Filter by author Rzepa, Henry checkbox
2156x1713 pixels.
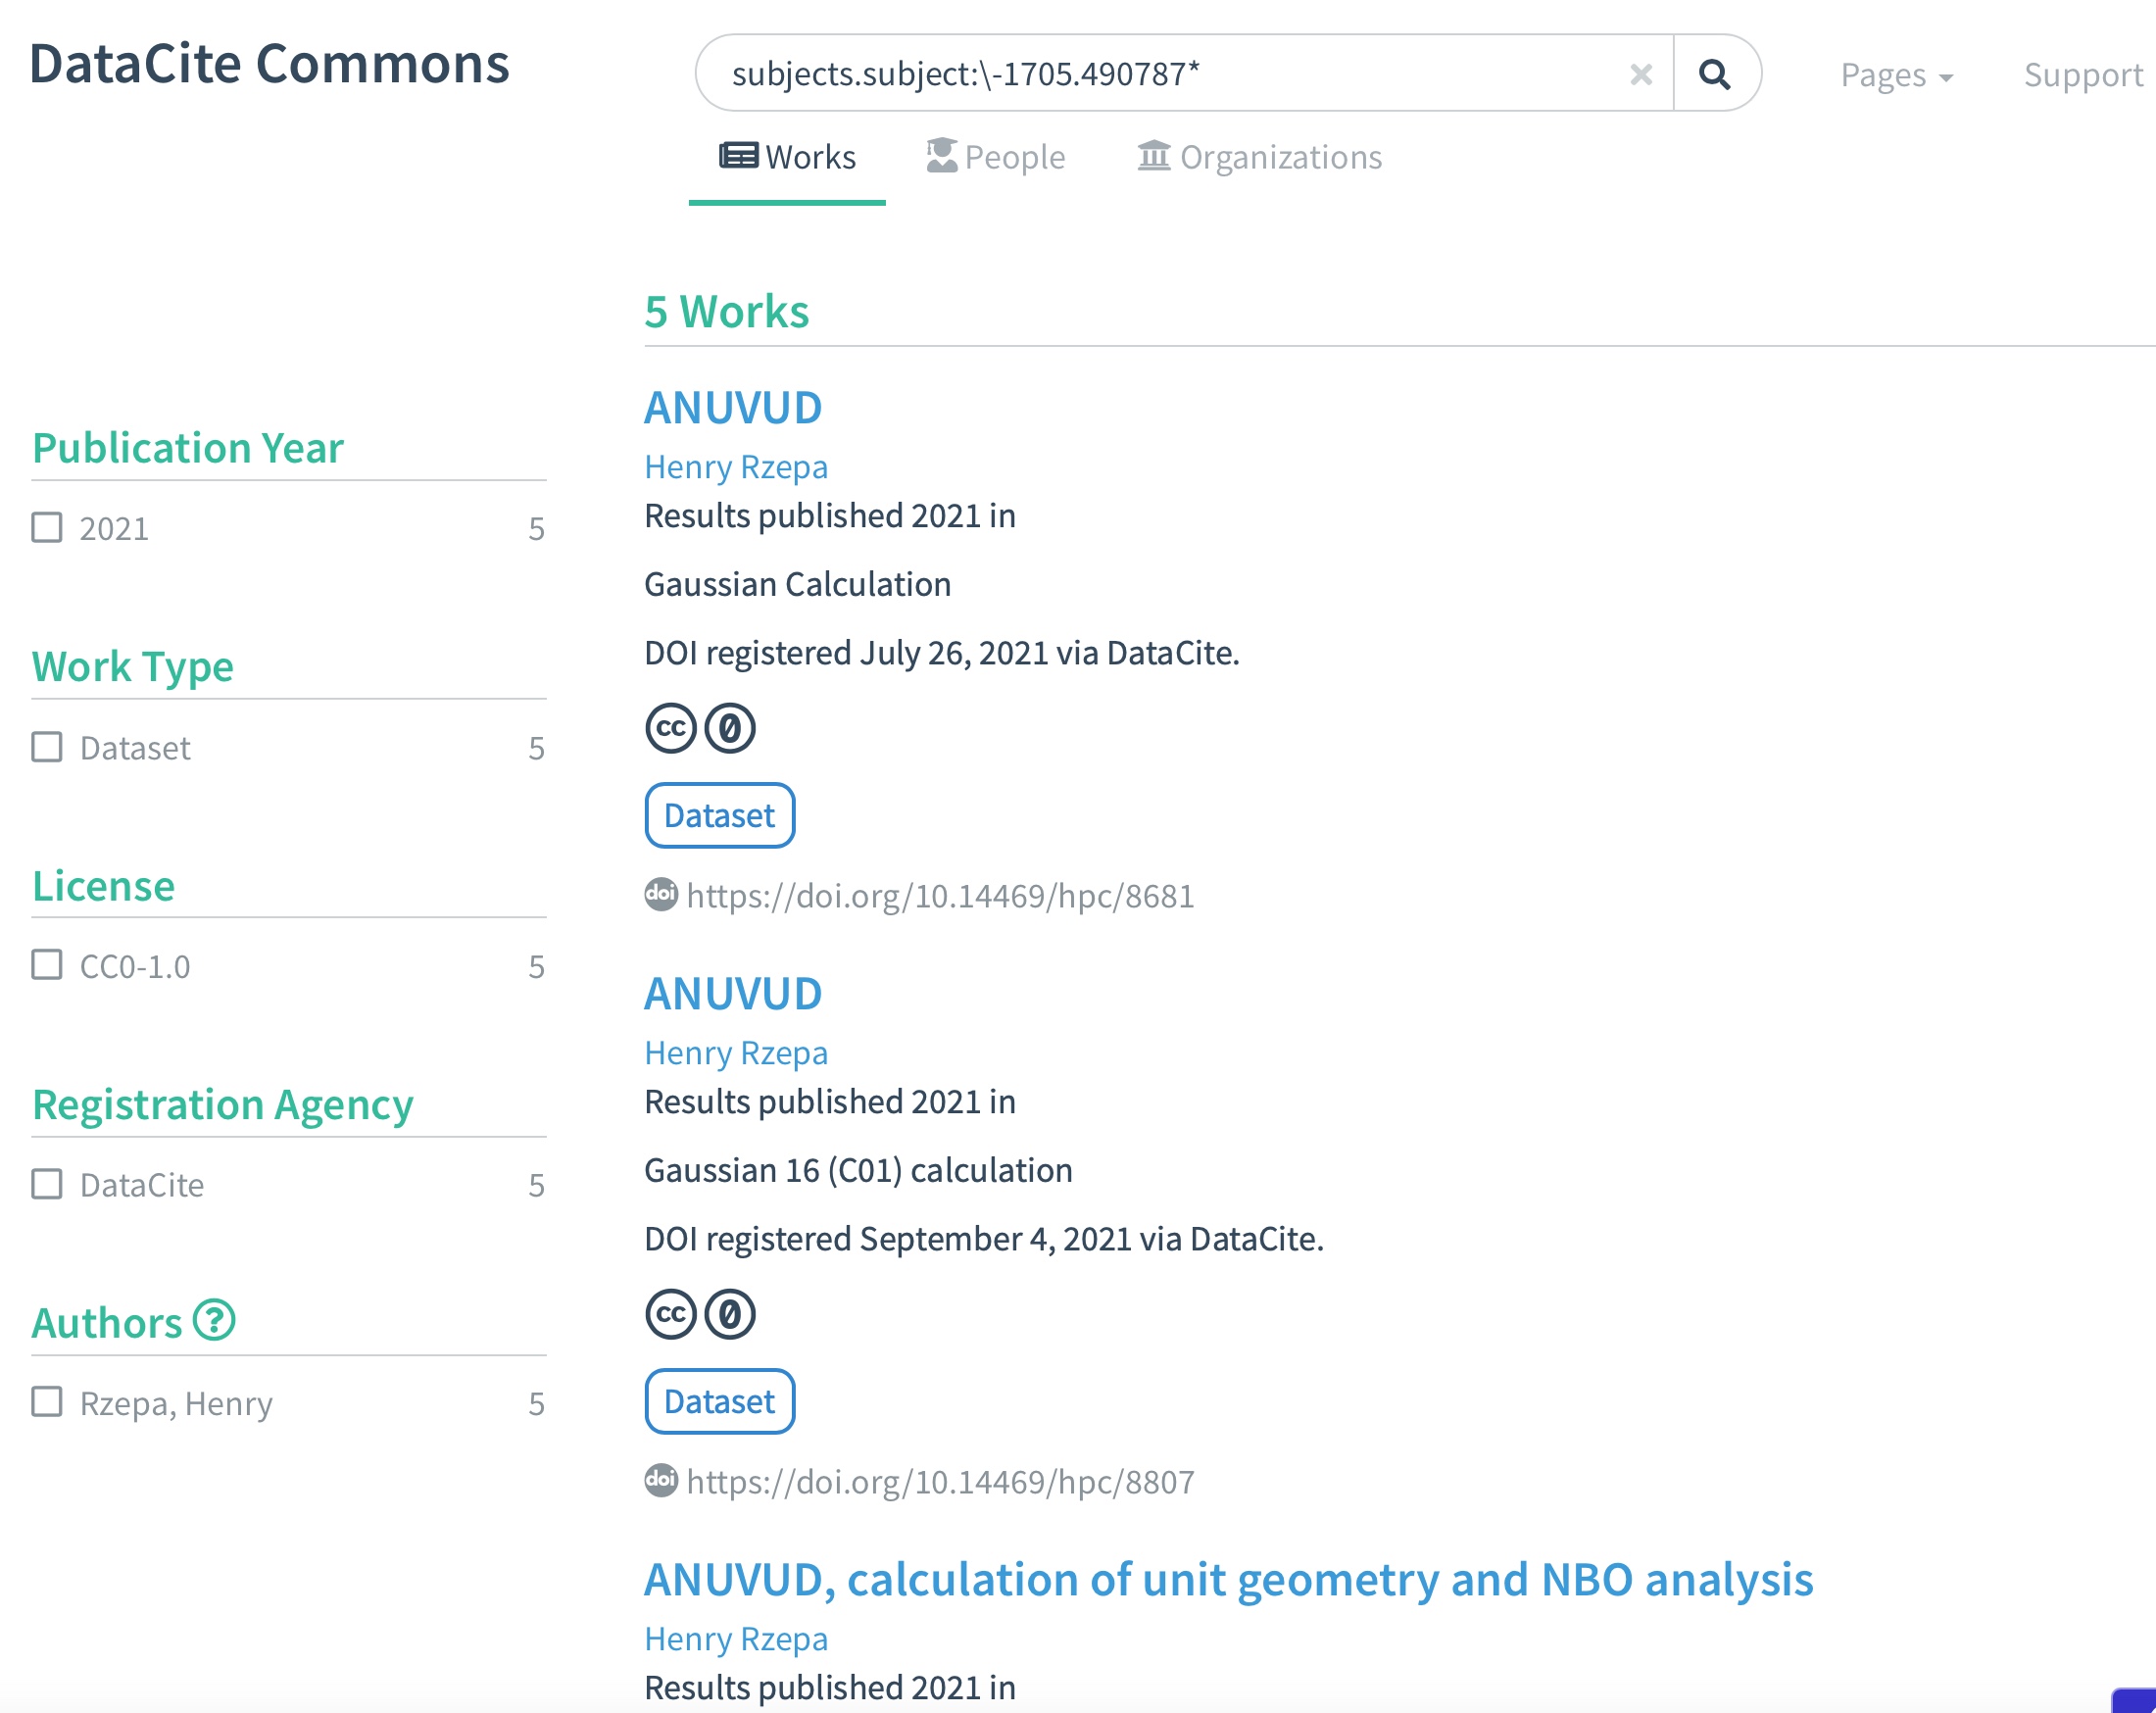(x=47, y=1402)
